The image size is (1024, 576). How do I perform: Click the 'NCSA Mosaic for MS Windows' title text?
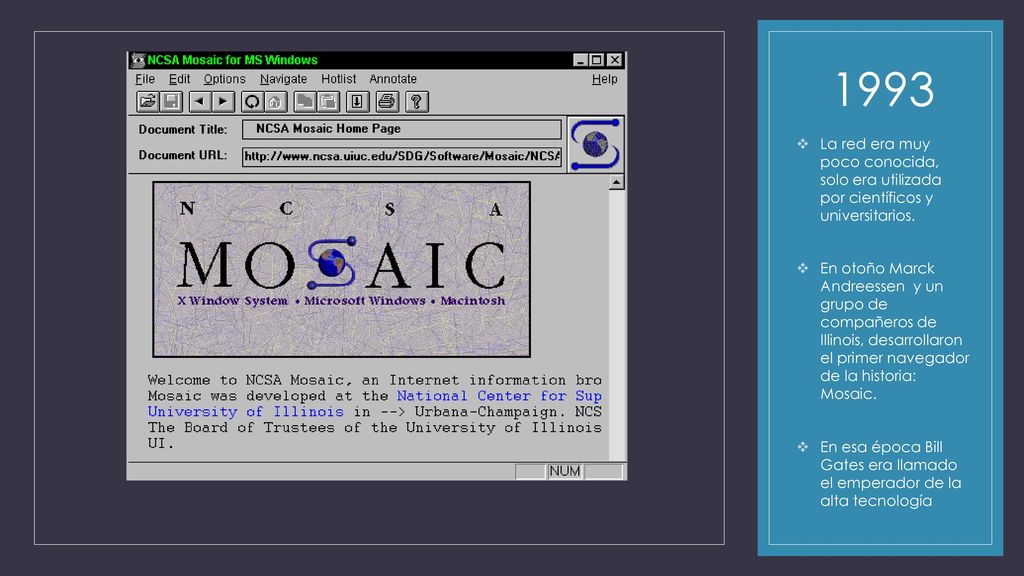pos(232,60)
